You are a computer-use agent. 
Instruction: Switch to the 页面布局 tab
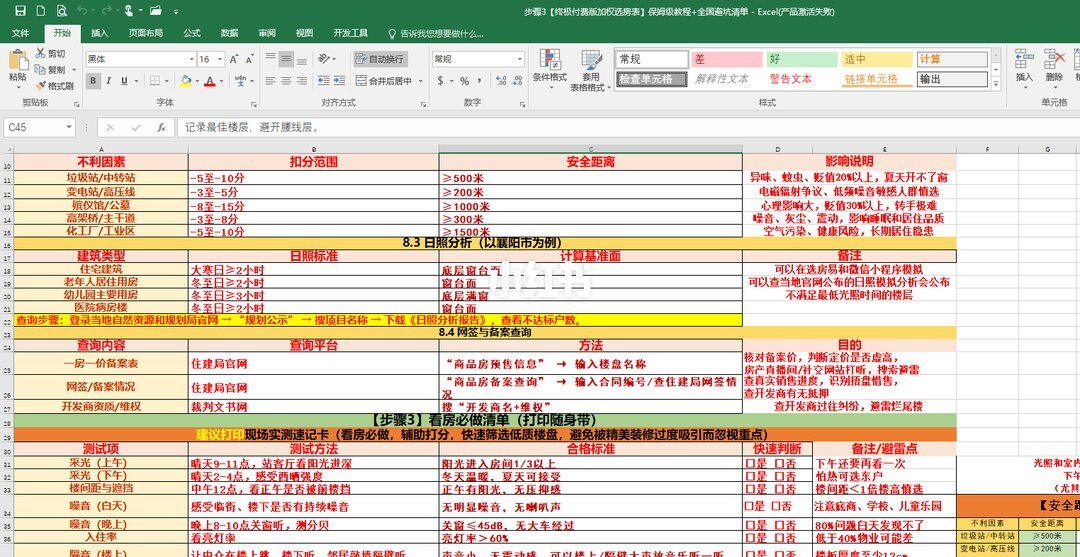coord(146,33)
